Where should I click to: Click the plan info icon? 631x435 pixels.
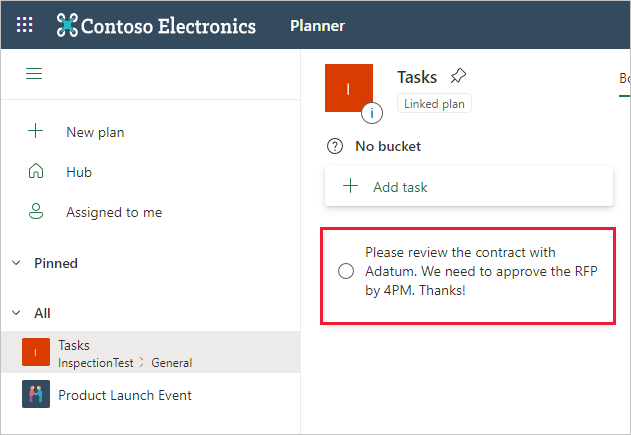pyautogui.click(x=372, y=113)
